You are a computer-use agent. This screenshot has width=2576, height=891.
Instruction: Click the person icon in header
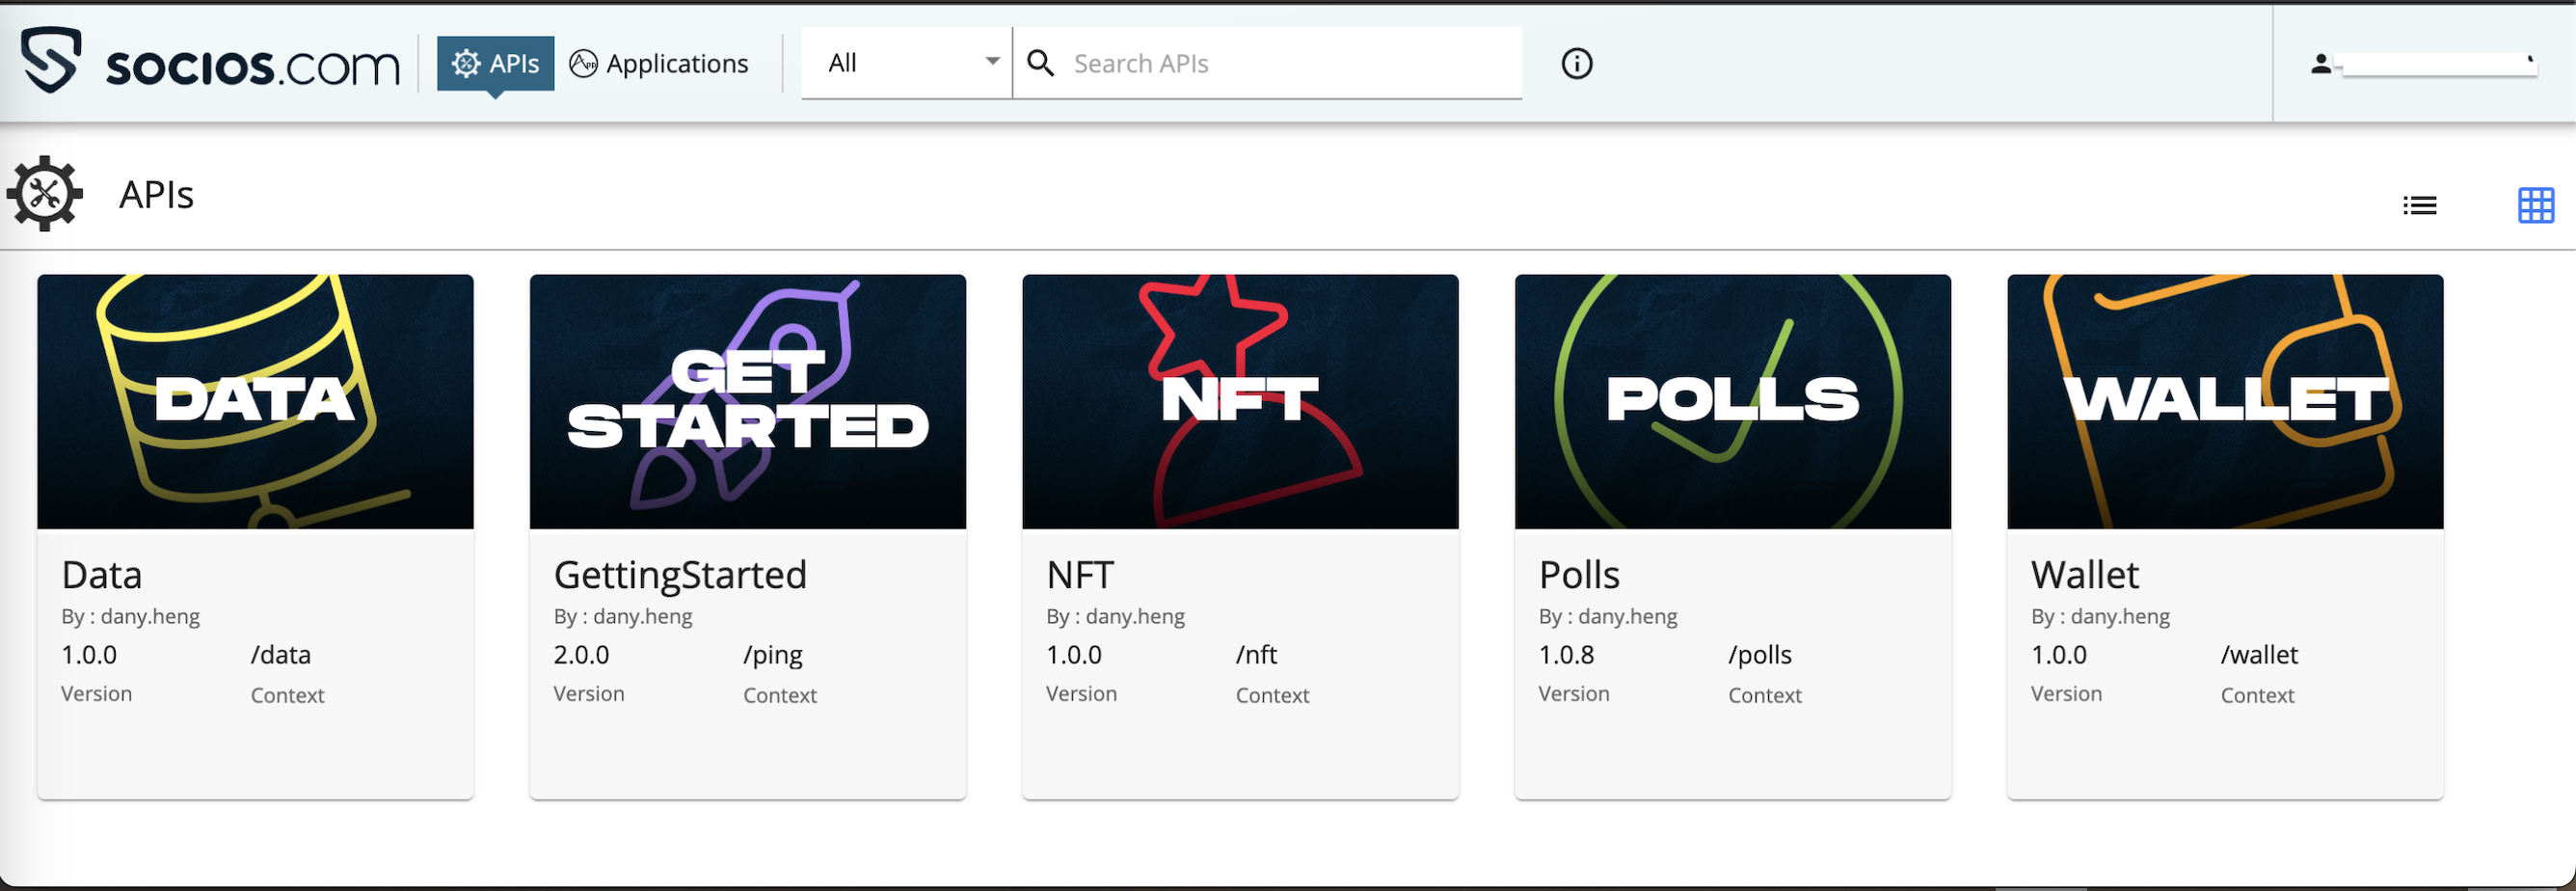[x=2320, y=65]
